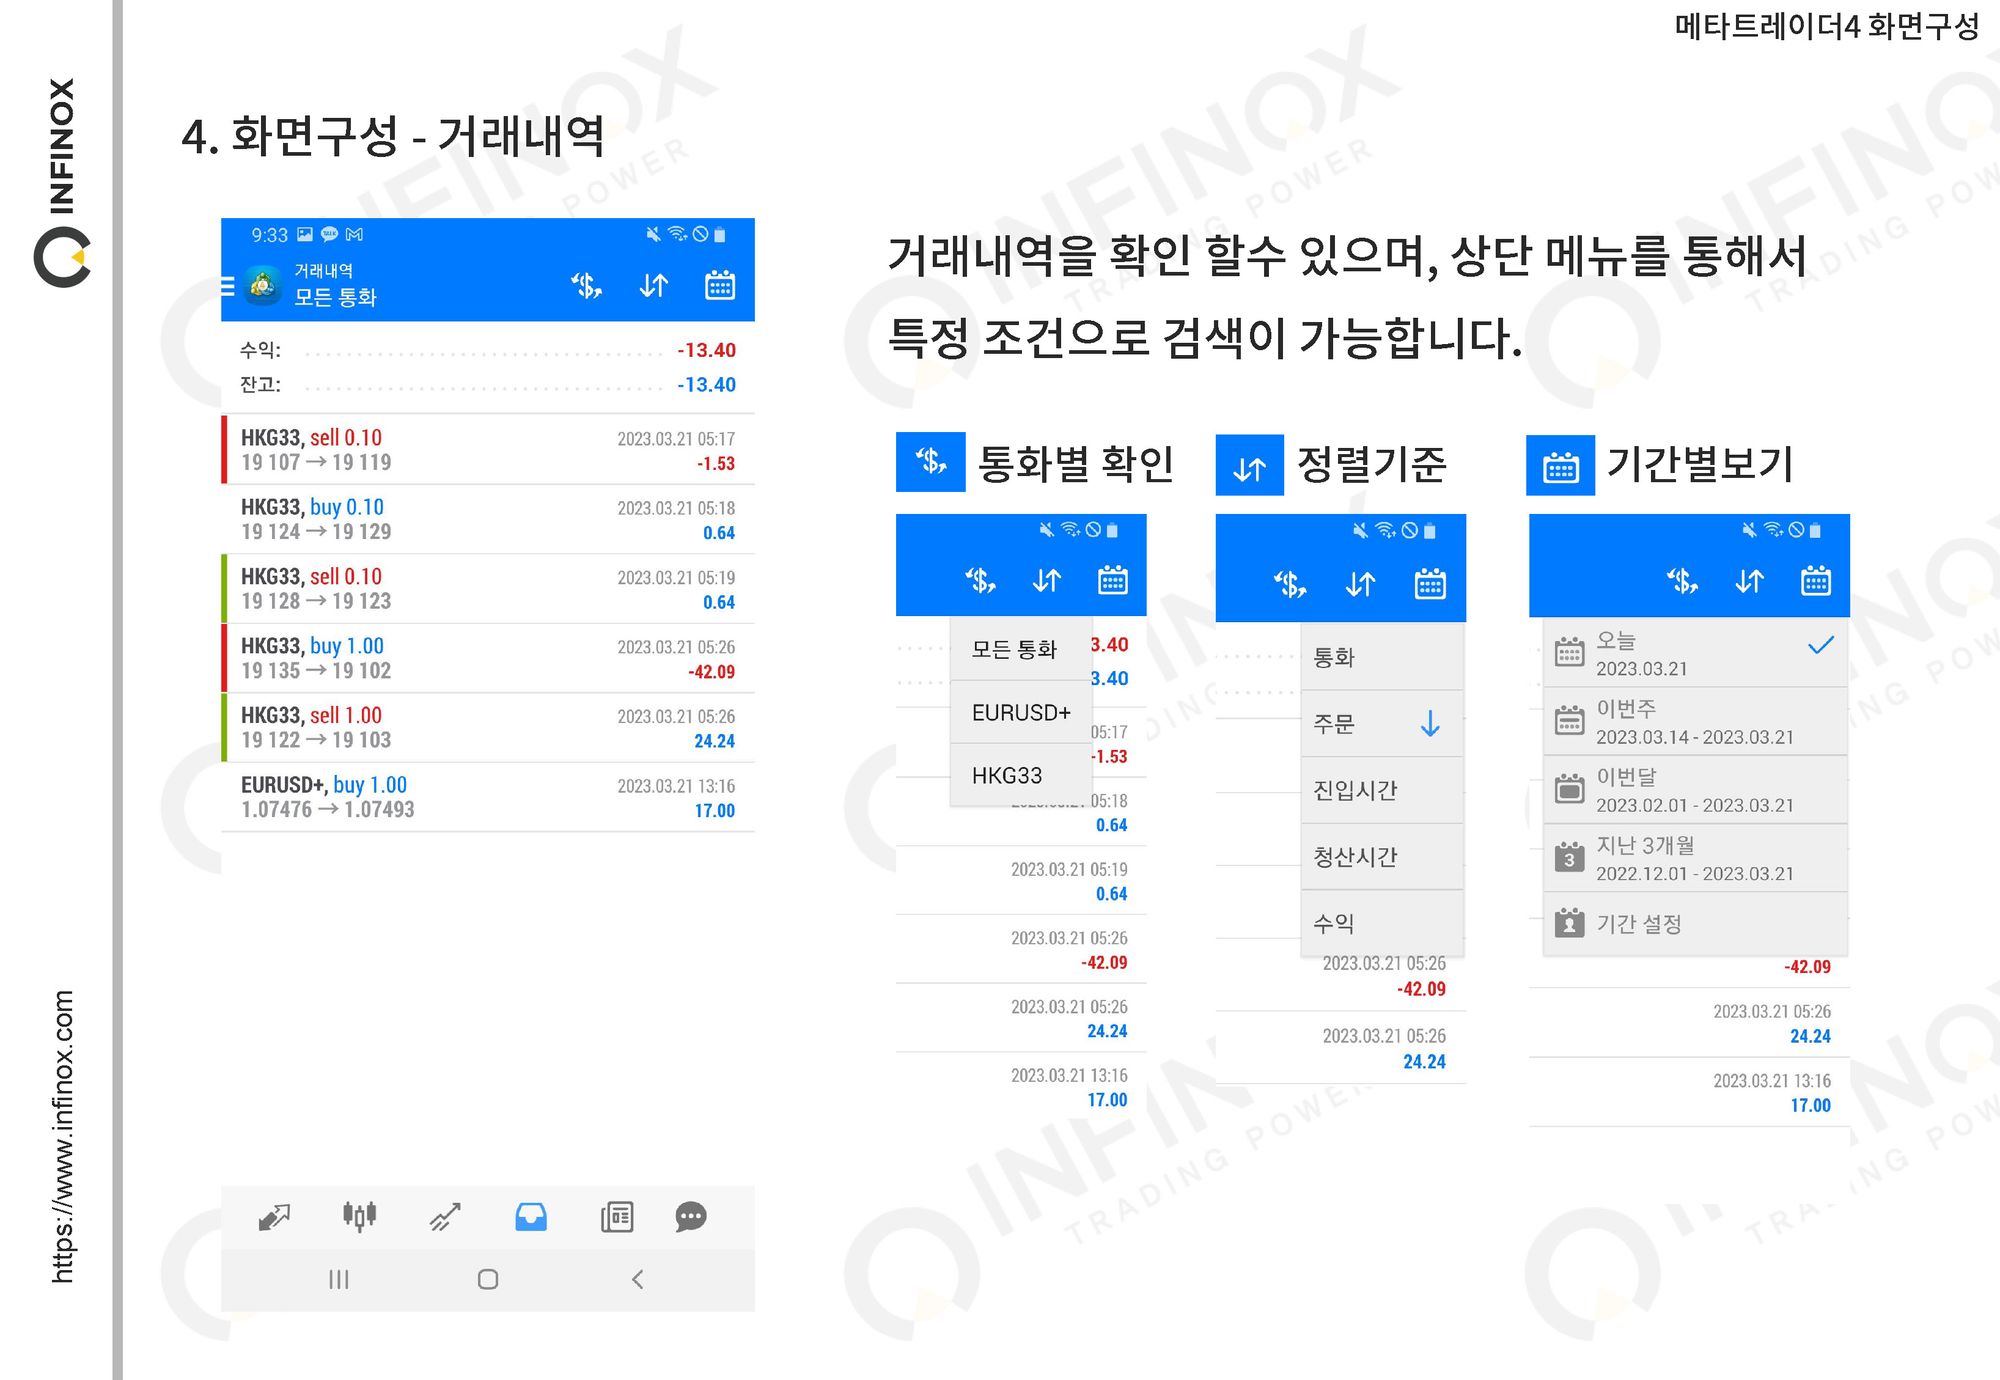
Task: Toggle the descending arrow next to 주문
Action: click(1430, 724)
